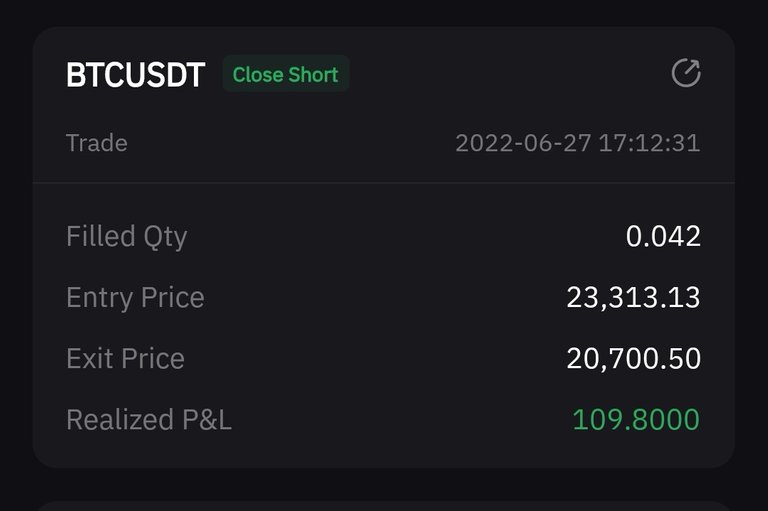Click the exit price value 20,700.50
Viewport: 768px width, 511px height.
click(633, 358)
